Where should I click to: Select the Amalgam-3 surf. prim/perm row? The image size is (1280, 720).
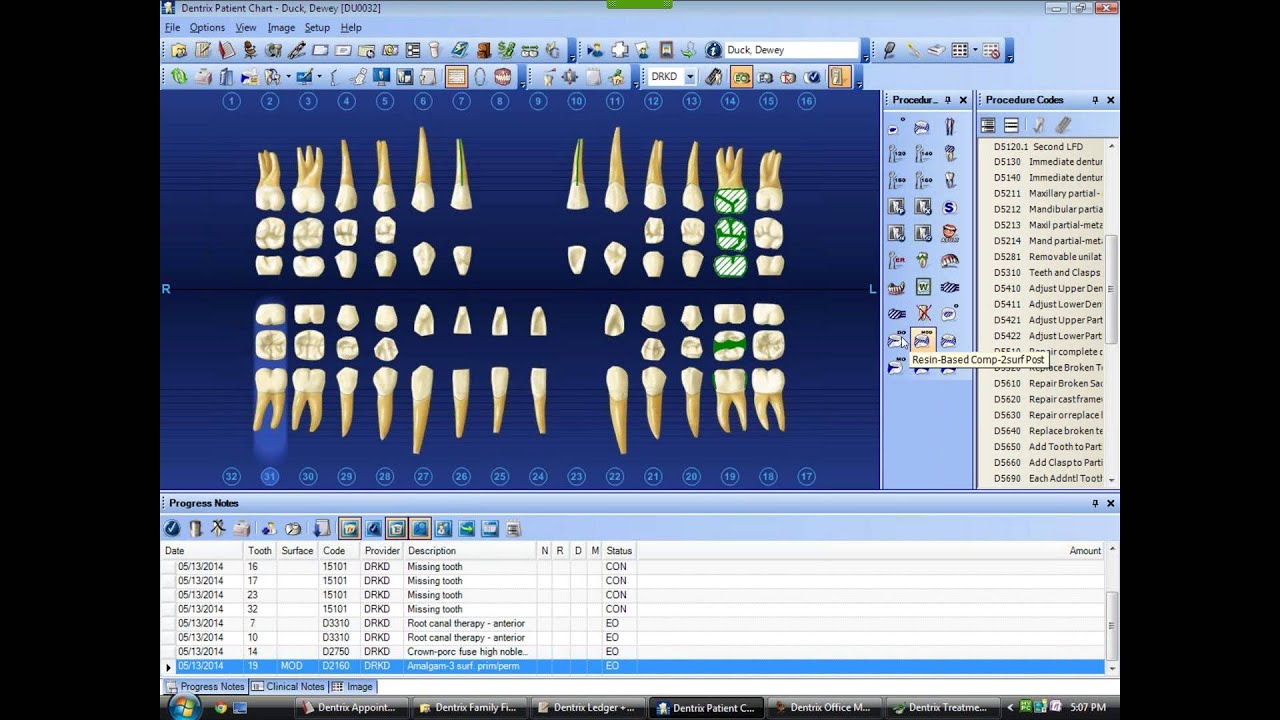(640, 666)
